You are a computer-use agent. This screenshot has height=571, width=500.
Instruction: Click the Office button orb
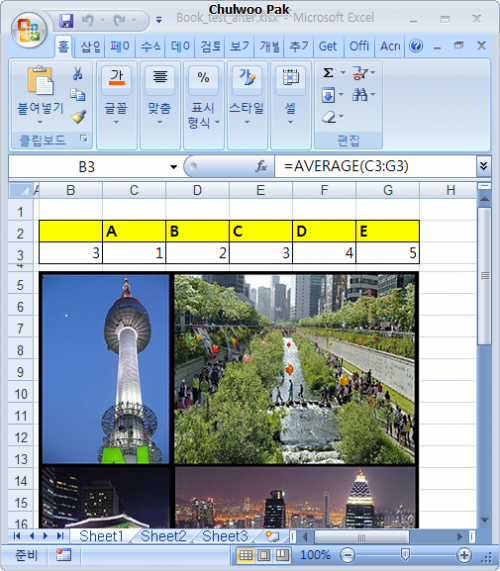pos(29,30)
